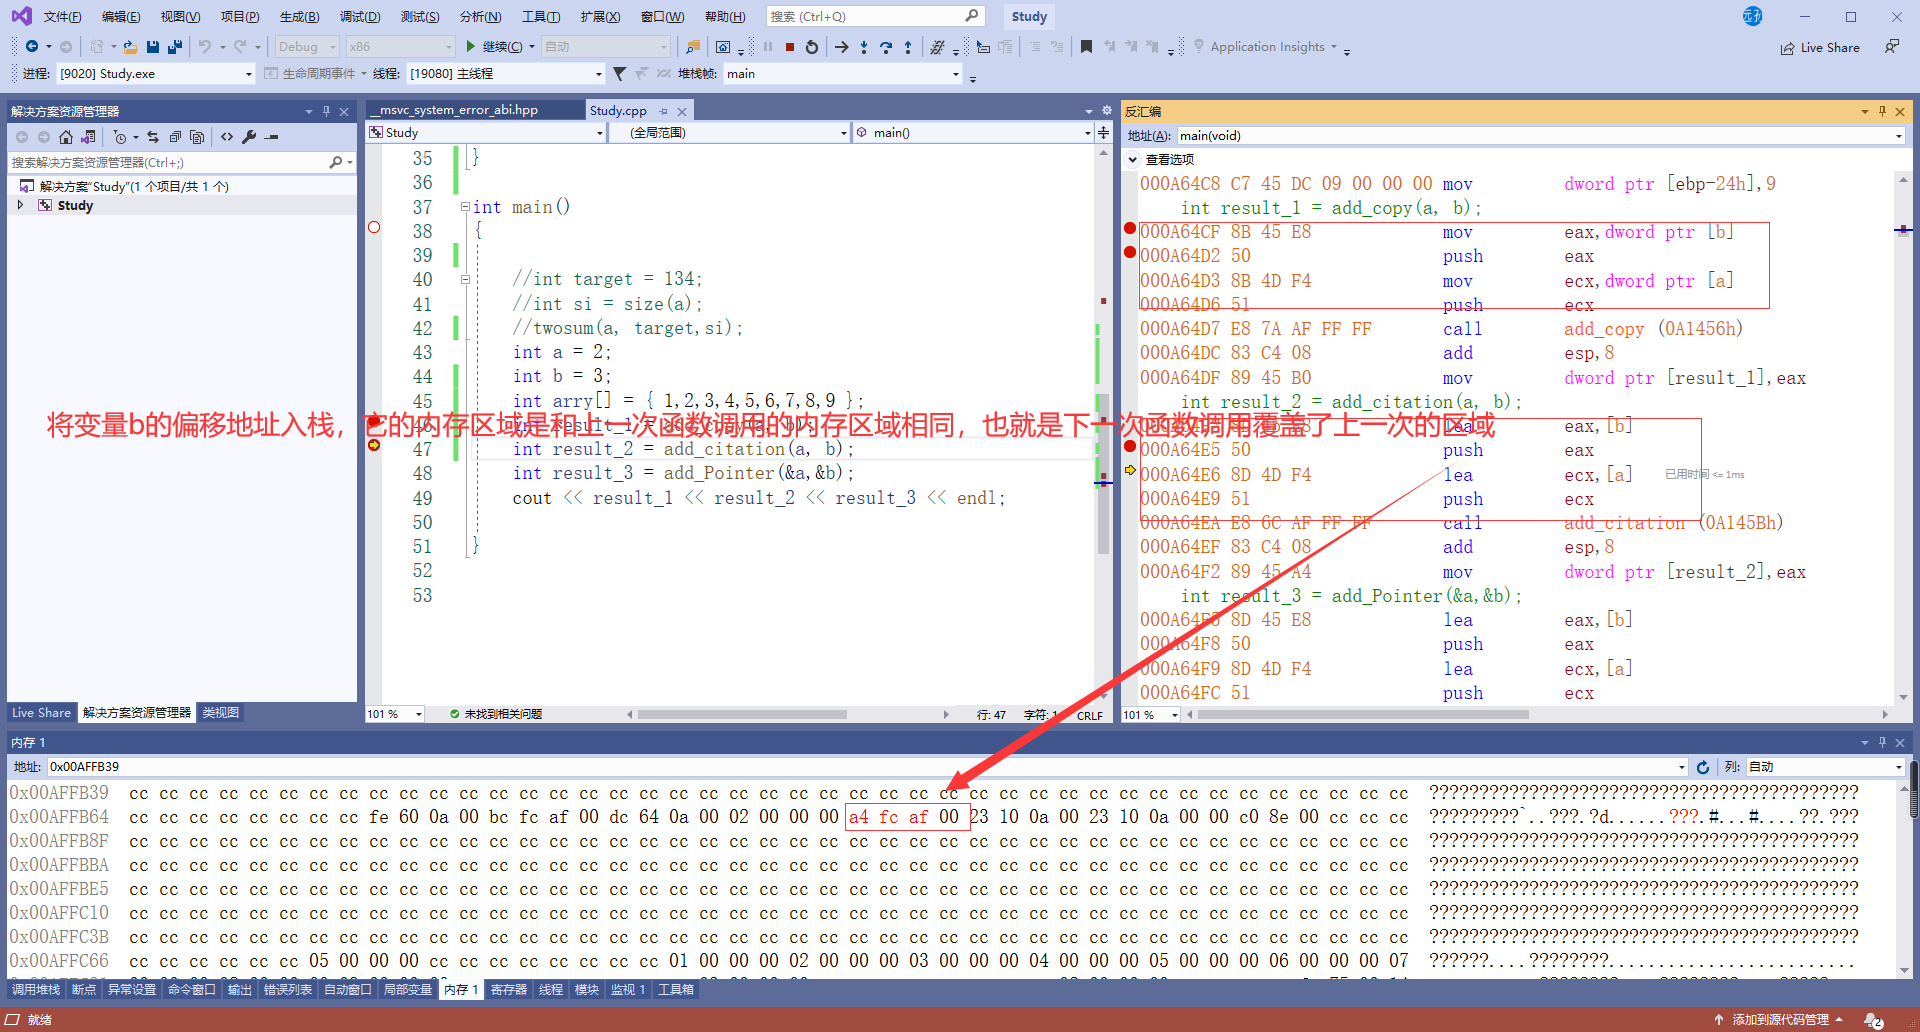This screenshot has width=1920, height=1032.
Task: Click the disassembly horizontal scrollbar thumb
Action: (1362, 715)
